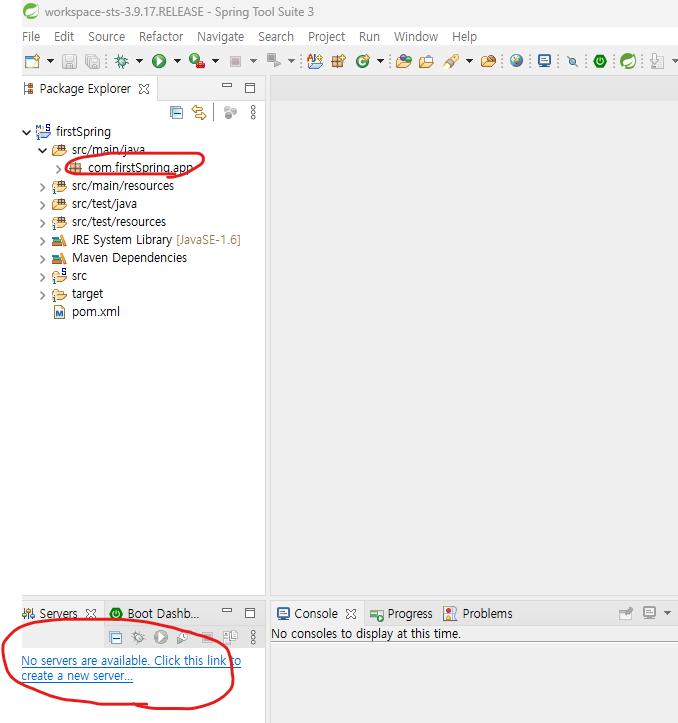Viewport: 678px width, 723px height.
Task: Click Collapse All in Package Explorer
Action: pos(177,113)
